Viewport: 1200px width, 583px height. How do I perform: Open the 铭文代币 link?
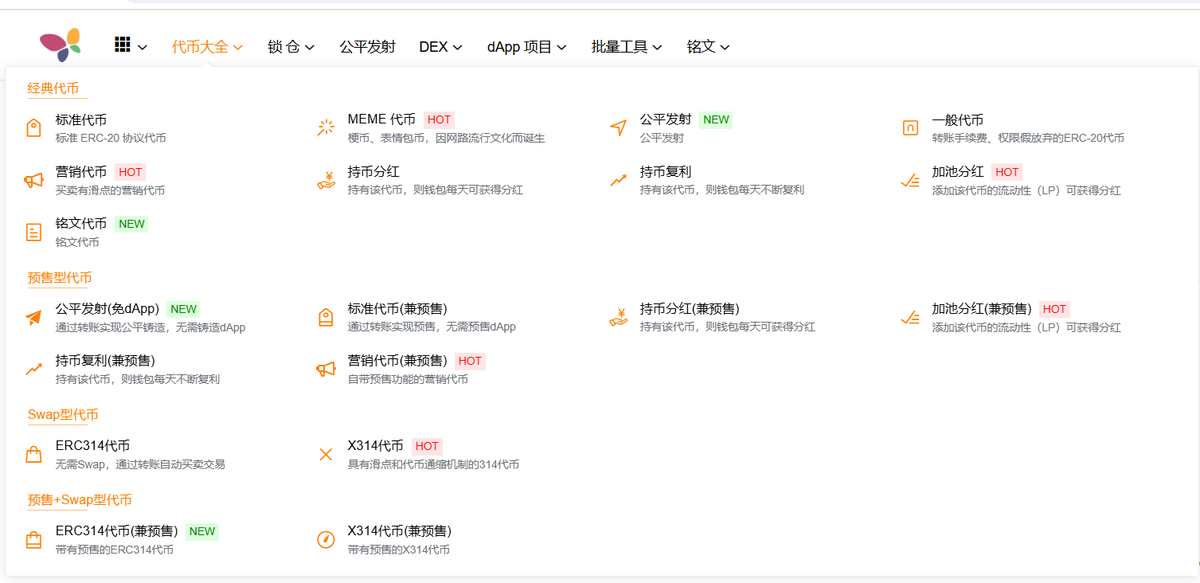coord(81,223)
